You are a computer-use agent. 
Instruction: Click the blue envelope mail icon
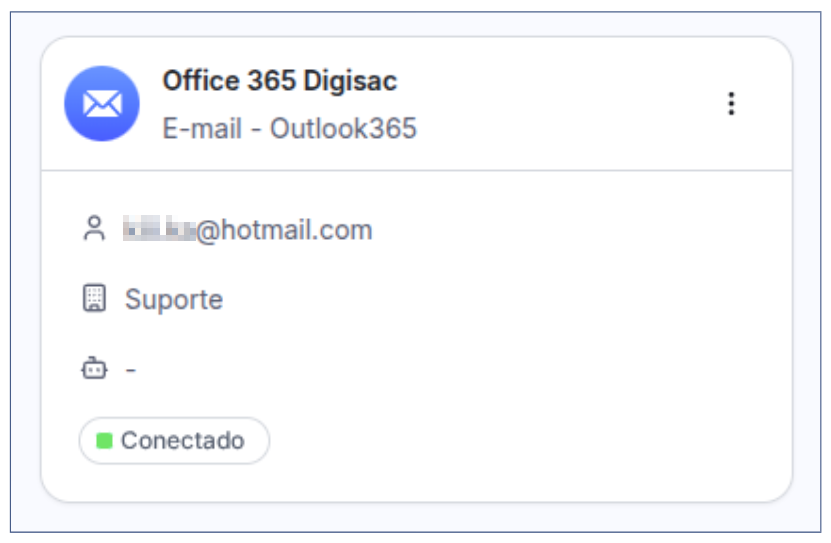102,103
